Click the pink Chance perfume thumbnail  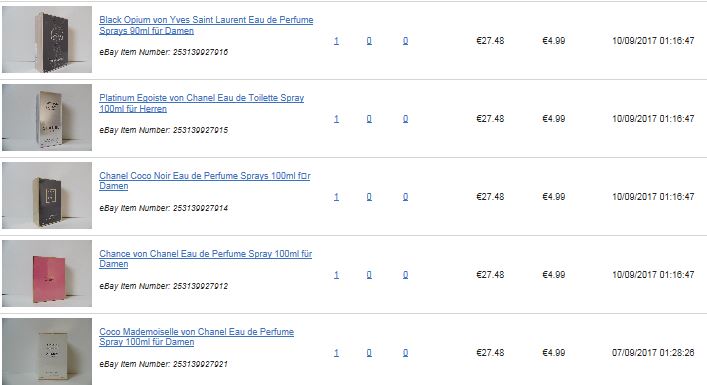point(47,273)
